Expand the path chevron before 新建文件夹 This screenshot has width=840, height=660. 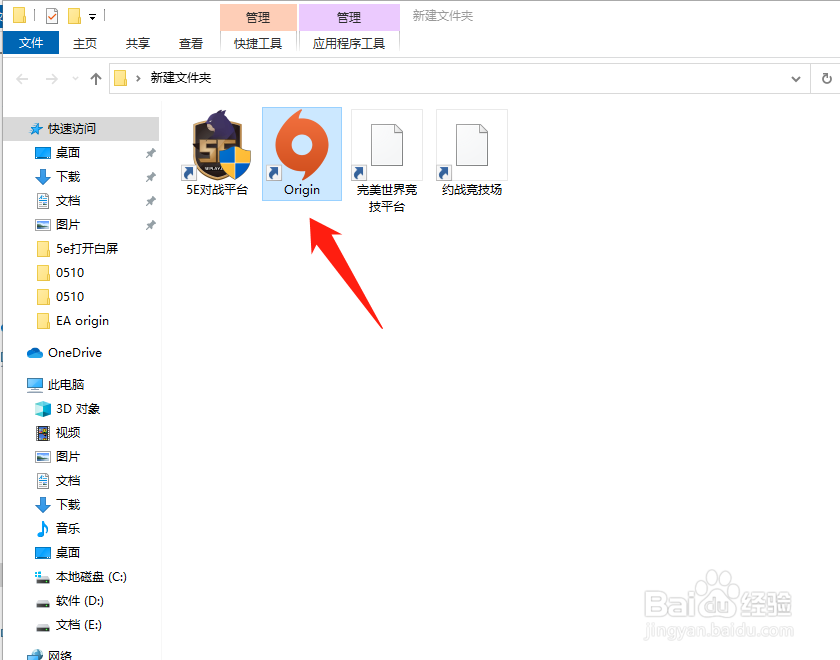click(x=138, y=79)
